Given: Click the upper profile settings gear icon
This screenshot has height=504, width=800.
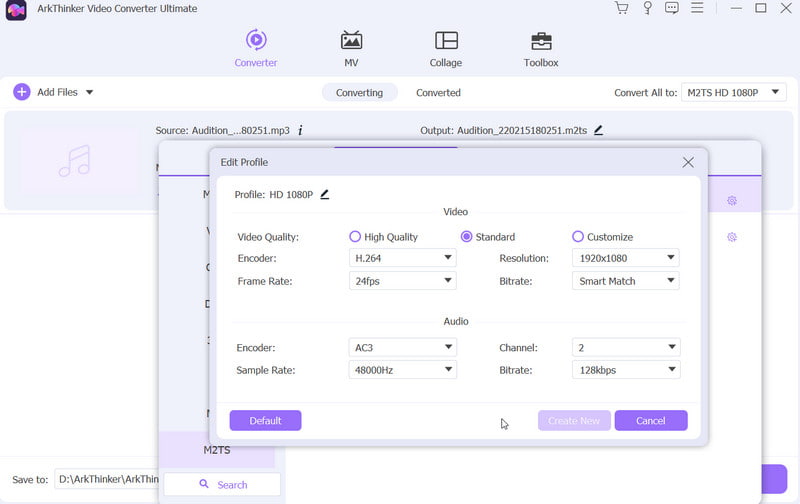Looking at the screenshot, I should click(732, 200).
